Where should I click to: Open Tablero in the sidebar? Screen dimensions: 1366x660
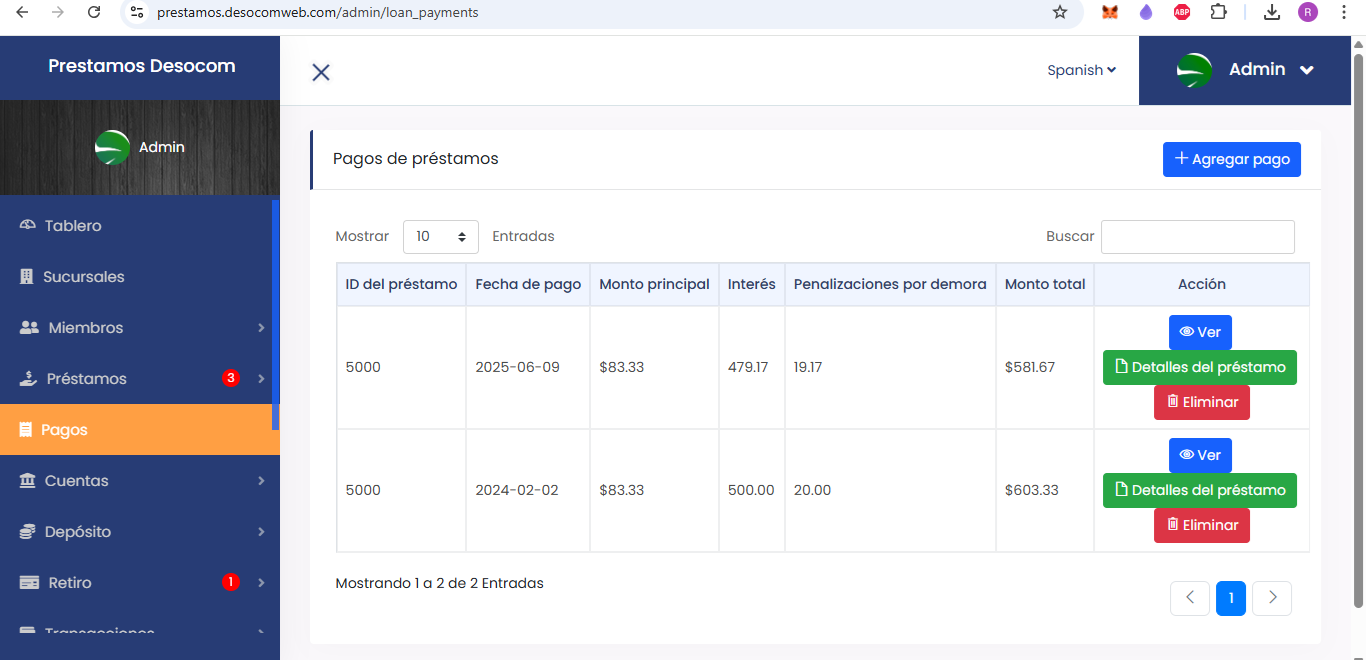pyautogui.click(x=73, y=226)
